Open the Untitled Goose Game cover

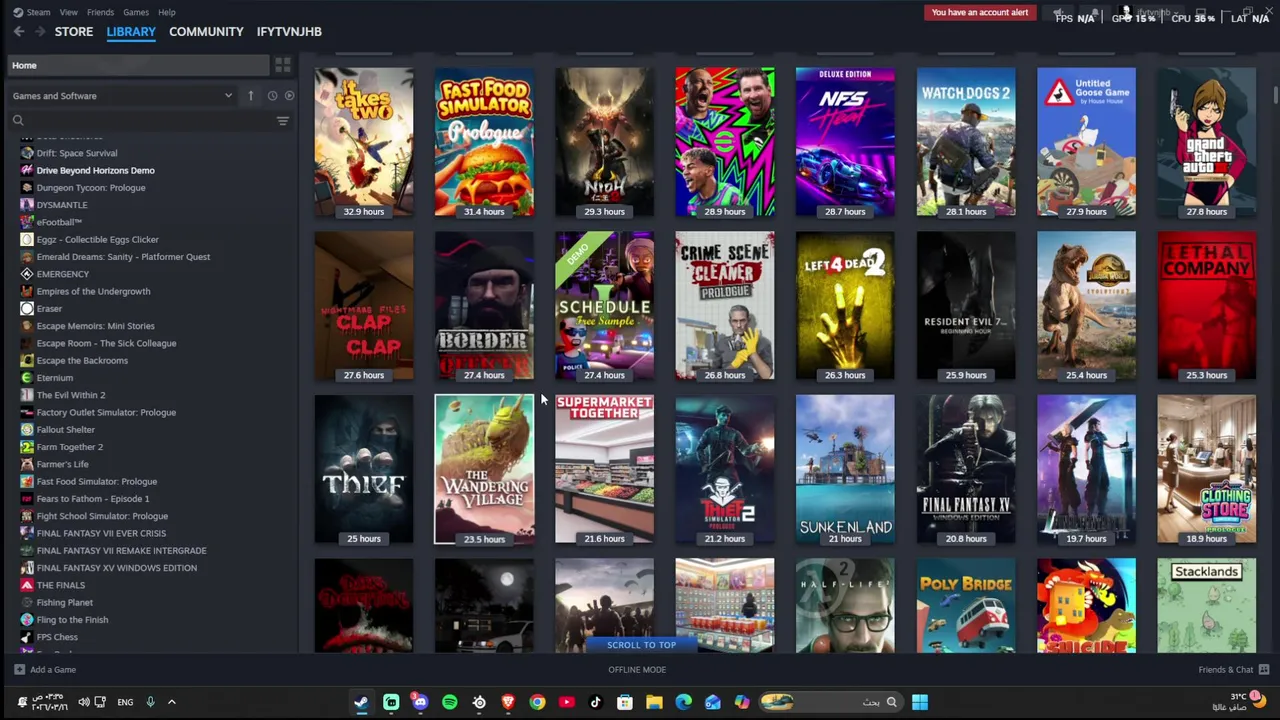pos(1086,141)
